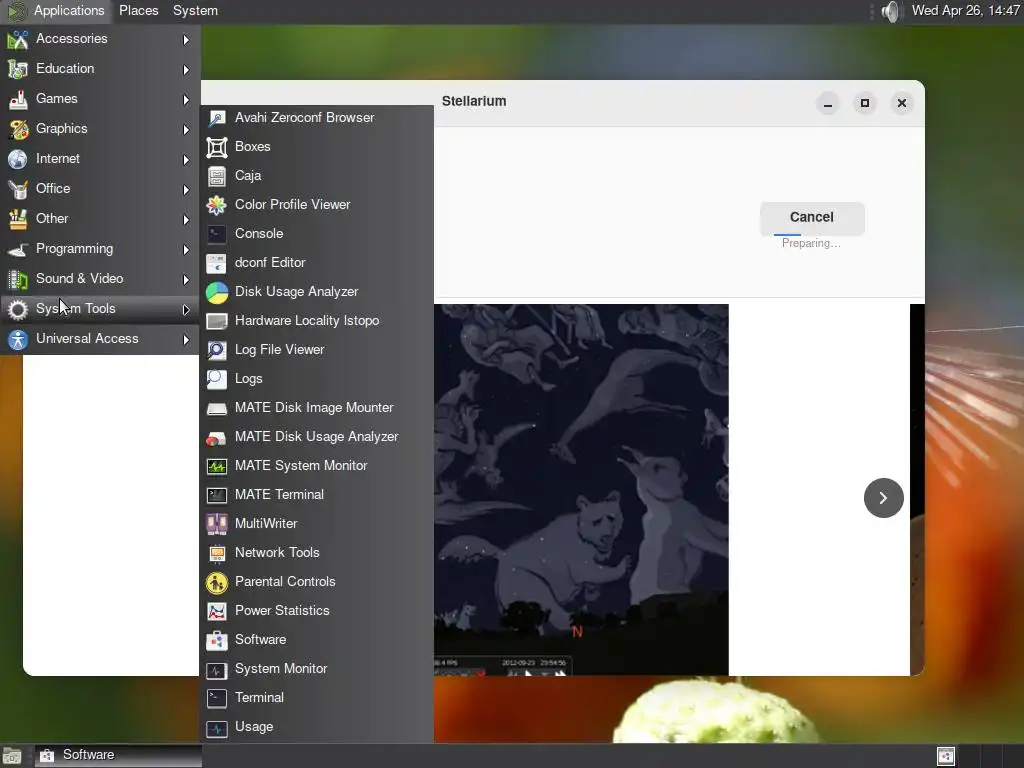Screen dimensions: 1024x768
Task: Open the Places menu
Action: [x=138, y=10]
